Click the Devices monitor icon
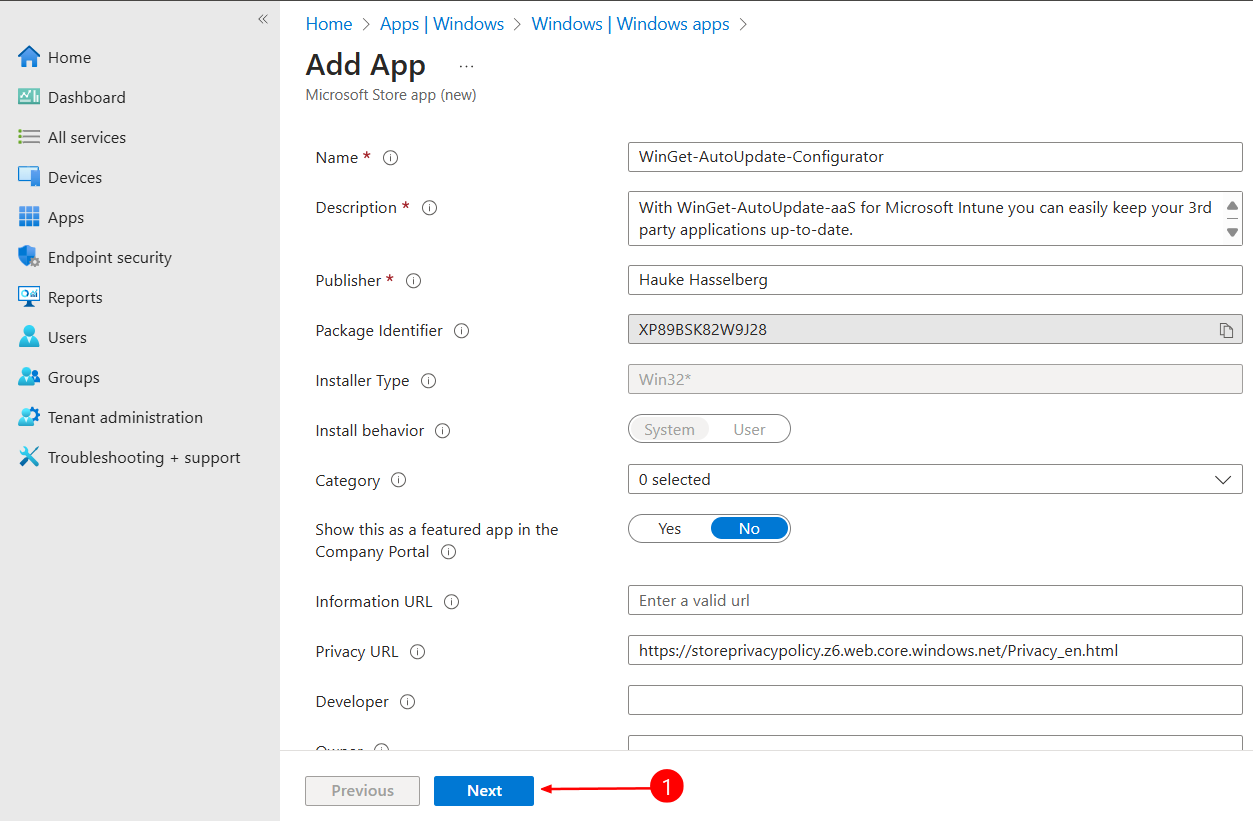This screenshot has width=1253, height=821. coord(29,177)
